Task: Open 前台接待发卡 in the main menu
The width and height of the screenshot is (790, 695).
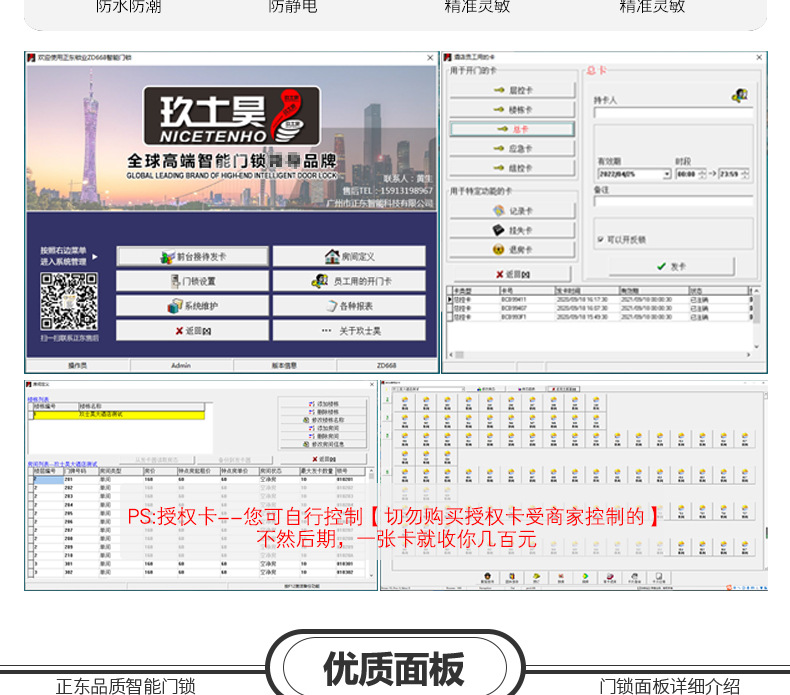Action: [192, 257]
